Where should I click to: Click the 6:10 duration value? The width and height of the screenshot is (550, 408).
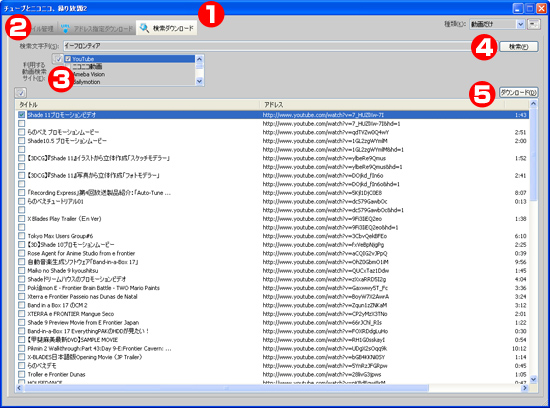pyautogui.click(x=521, y=236)
